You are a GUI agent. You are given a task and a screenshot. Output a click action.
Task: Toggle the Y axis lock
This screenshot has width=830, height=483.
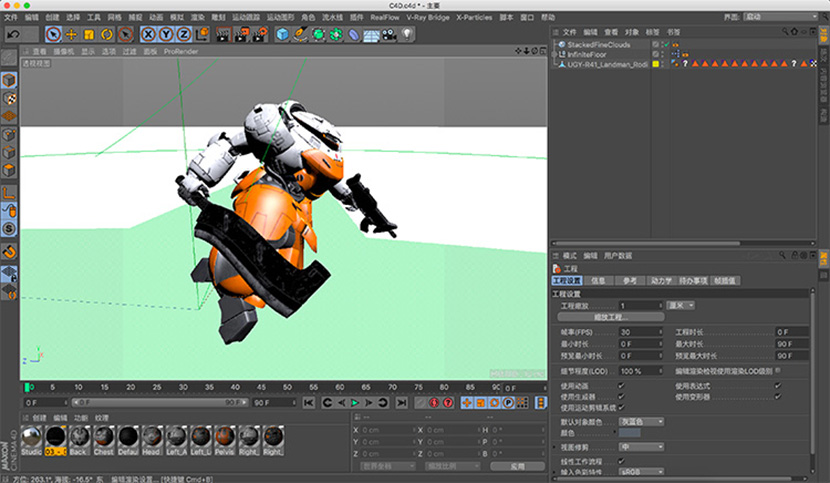coord(166,35)
